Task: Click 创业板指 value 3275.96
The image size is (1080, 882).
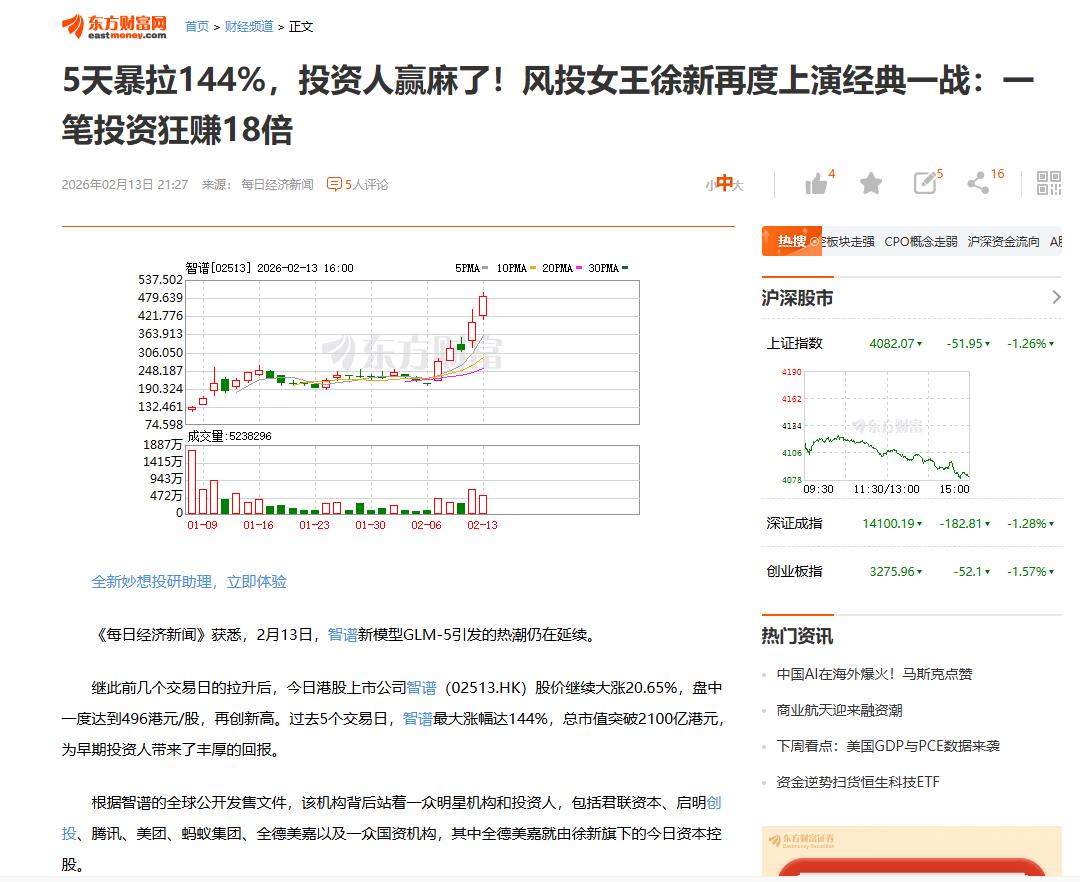Action: [x=892, y=572]
